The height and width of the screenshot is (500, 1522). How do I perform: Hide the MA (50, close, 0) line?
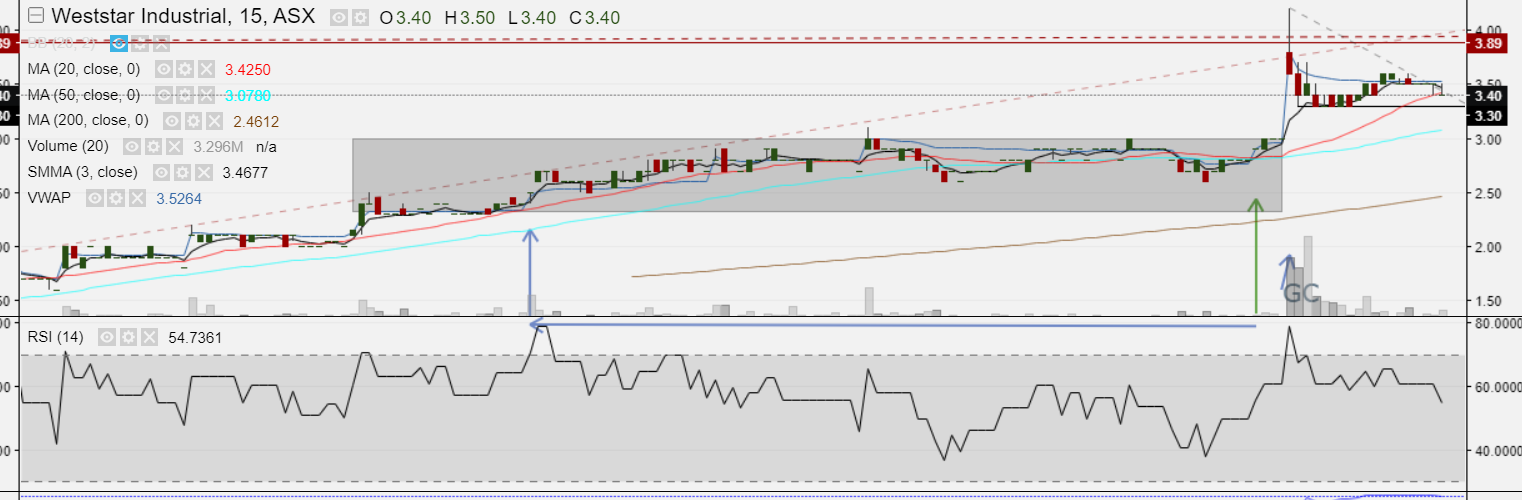(x=162, y=95)
